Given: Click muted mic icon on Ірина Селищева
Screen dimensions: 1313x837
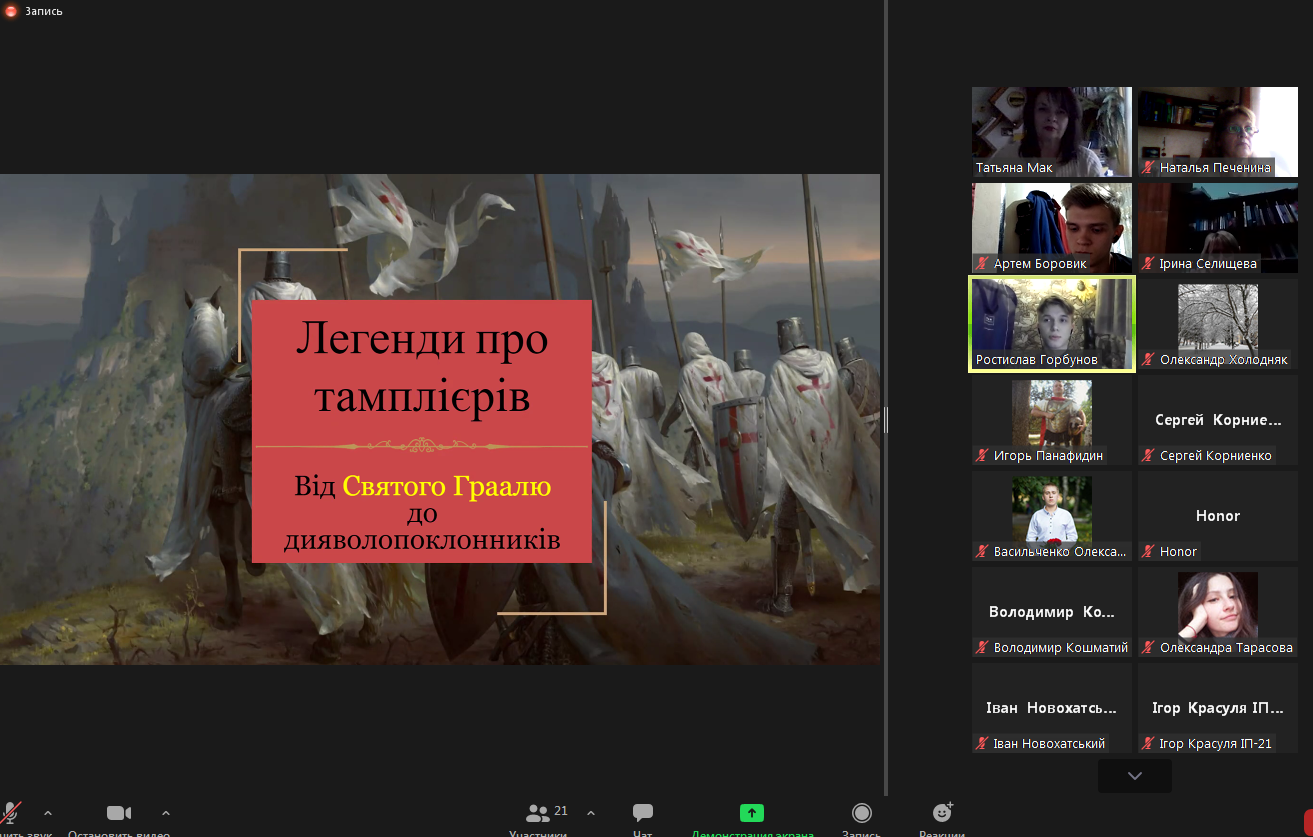Looking at the screenshot, I should (x=1149, y=264).
